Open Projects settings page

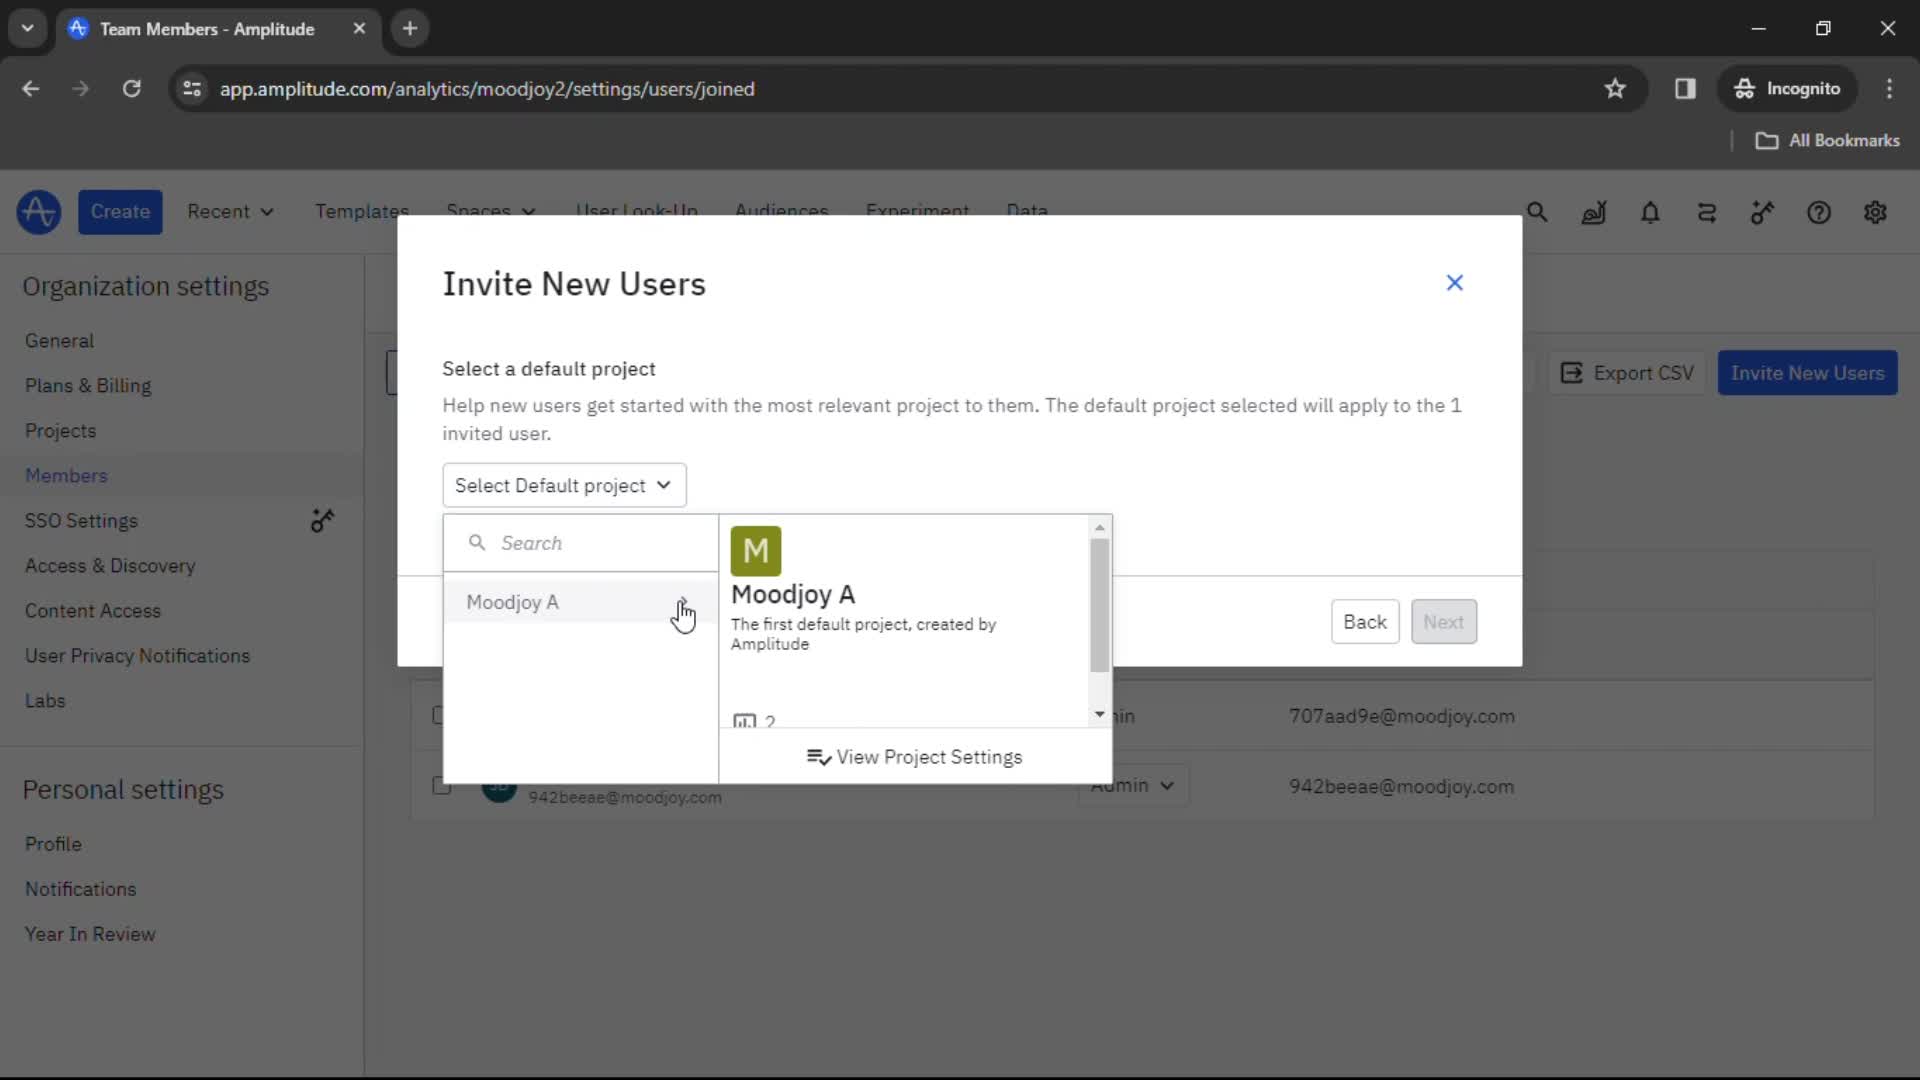[x=60, y=431]
